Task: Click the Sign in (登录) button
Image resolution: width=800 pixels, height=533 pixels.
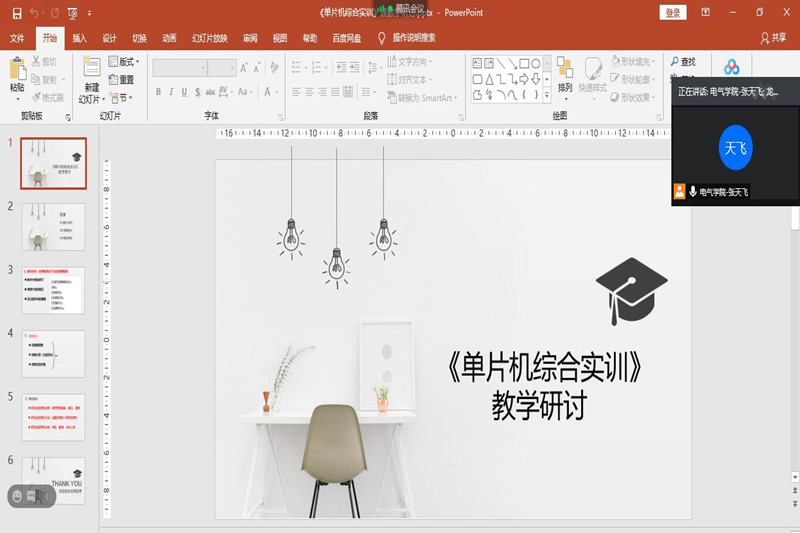Action: [673, 13]
